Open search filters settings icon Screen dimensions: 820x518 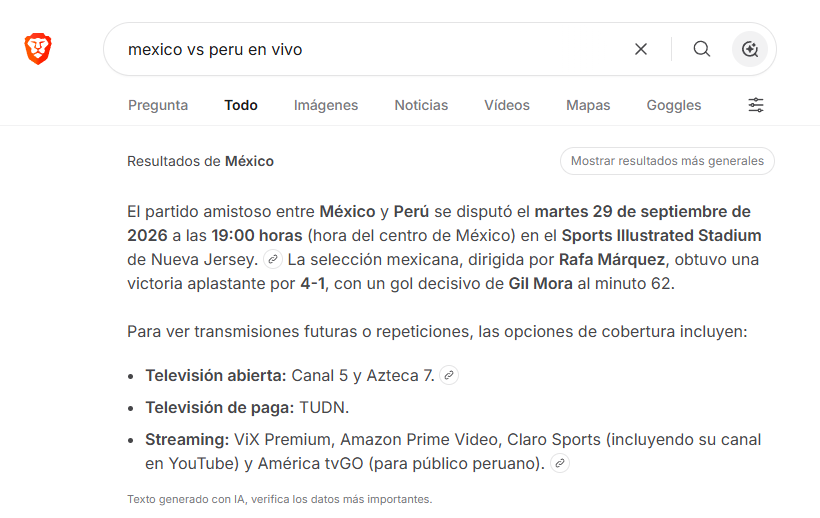pyautogui.click(x=756, y=105)
